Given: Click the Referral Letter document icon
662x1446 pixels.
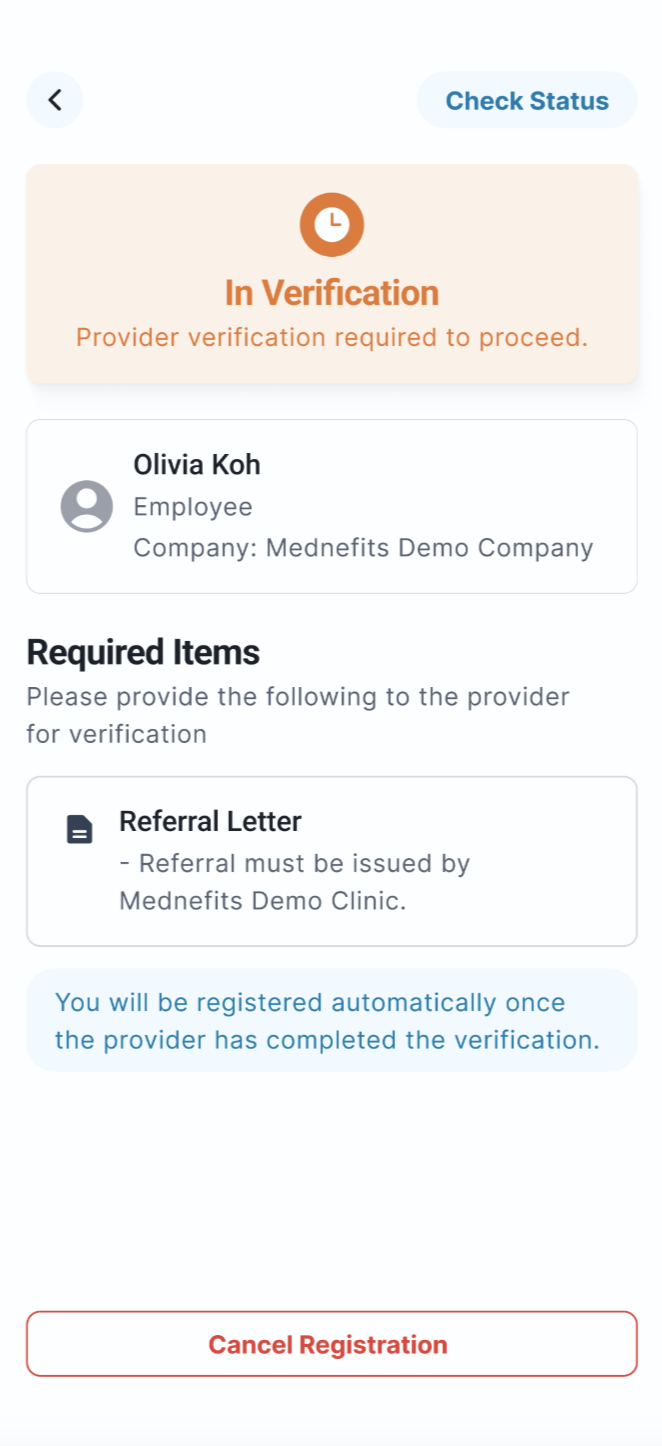Looking at the screenshot, I should pyautogui.click(x=80, y=829).
